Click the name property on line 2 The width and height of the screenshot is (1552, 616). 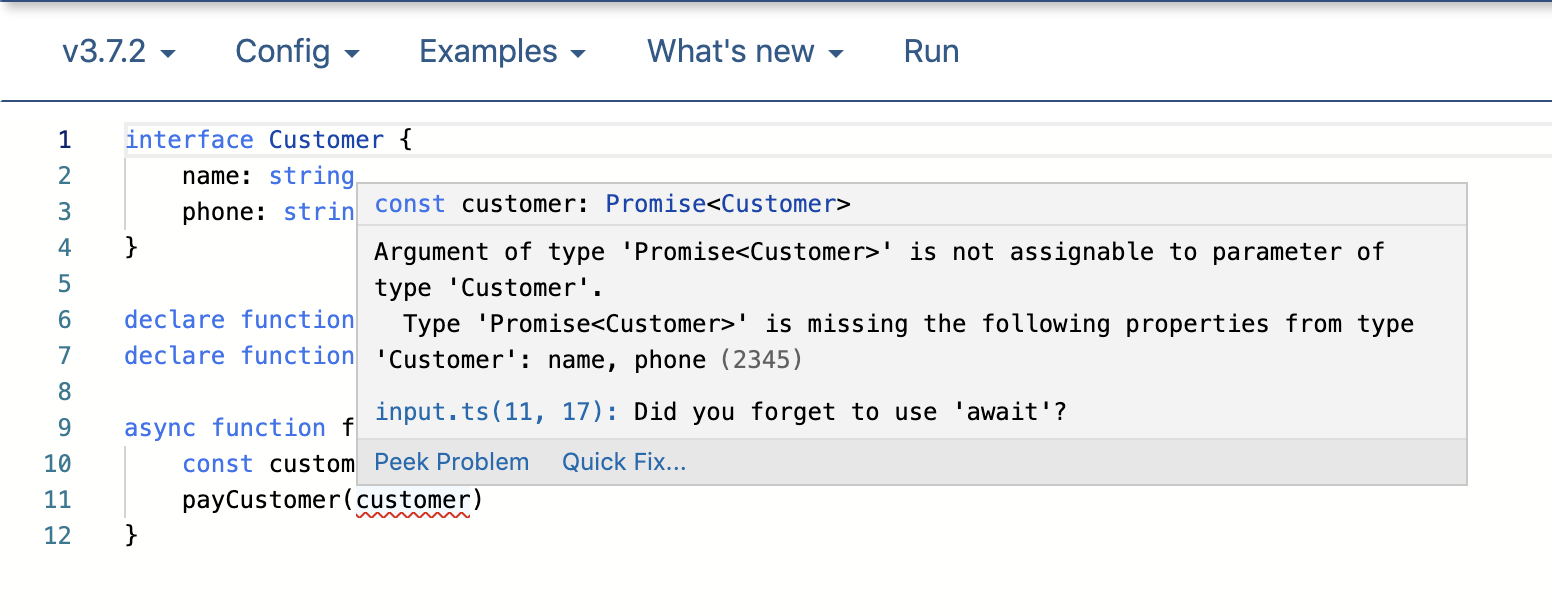tap(211, 176)
